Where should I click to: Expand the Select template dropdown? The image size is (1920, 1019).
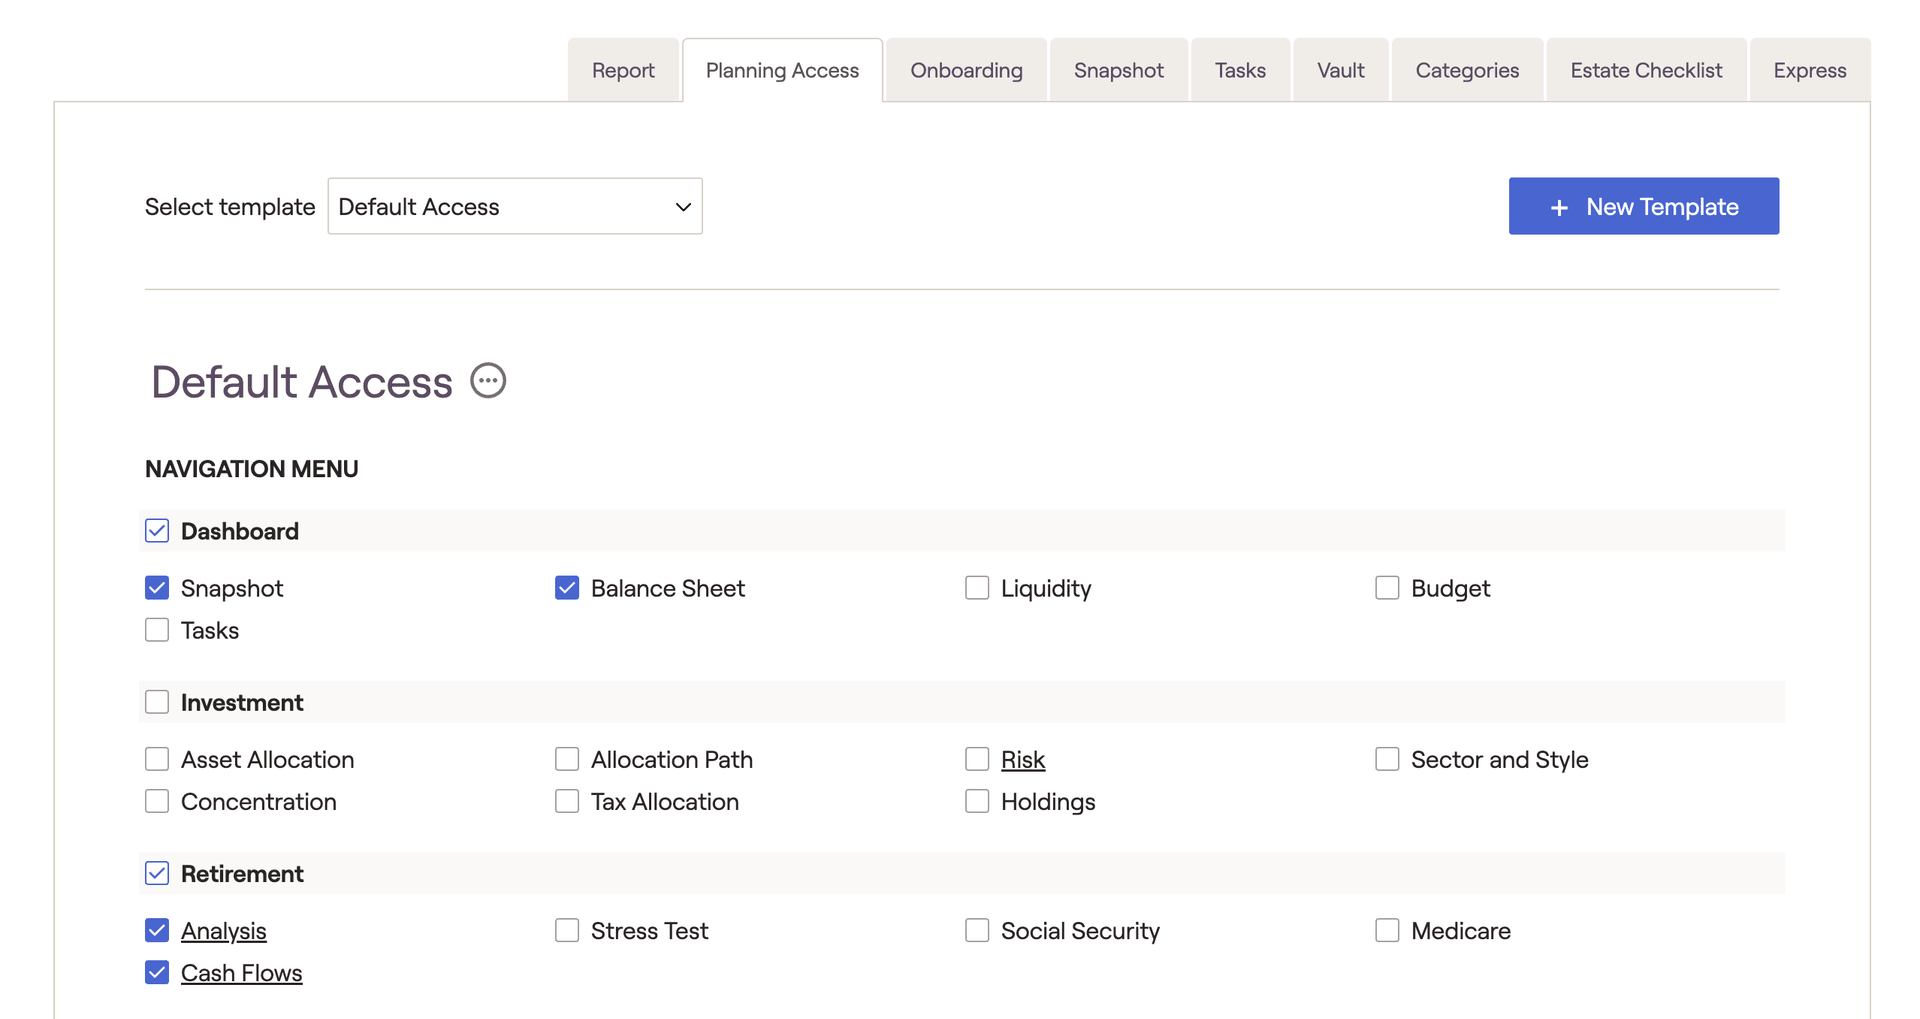(515, 206)
